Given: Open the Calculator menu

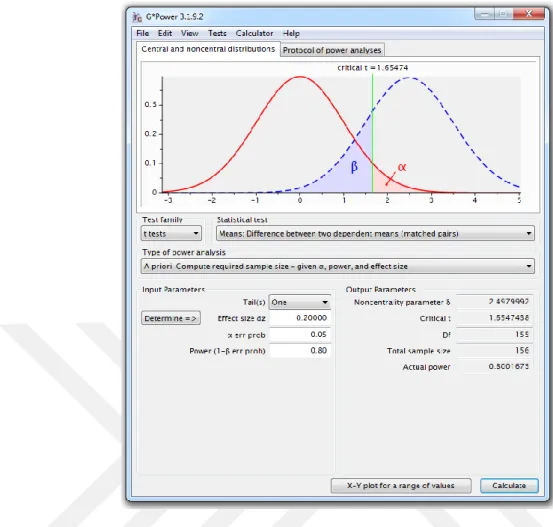Looking at the screenshot, I should coord(254,33).
